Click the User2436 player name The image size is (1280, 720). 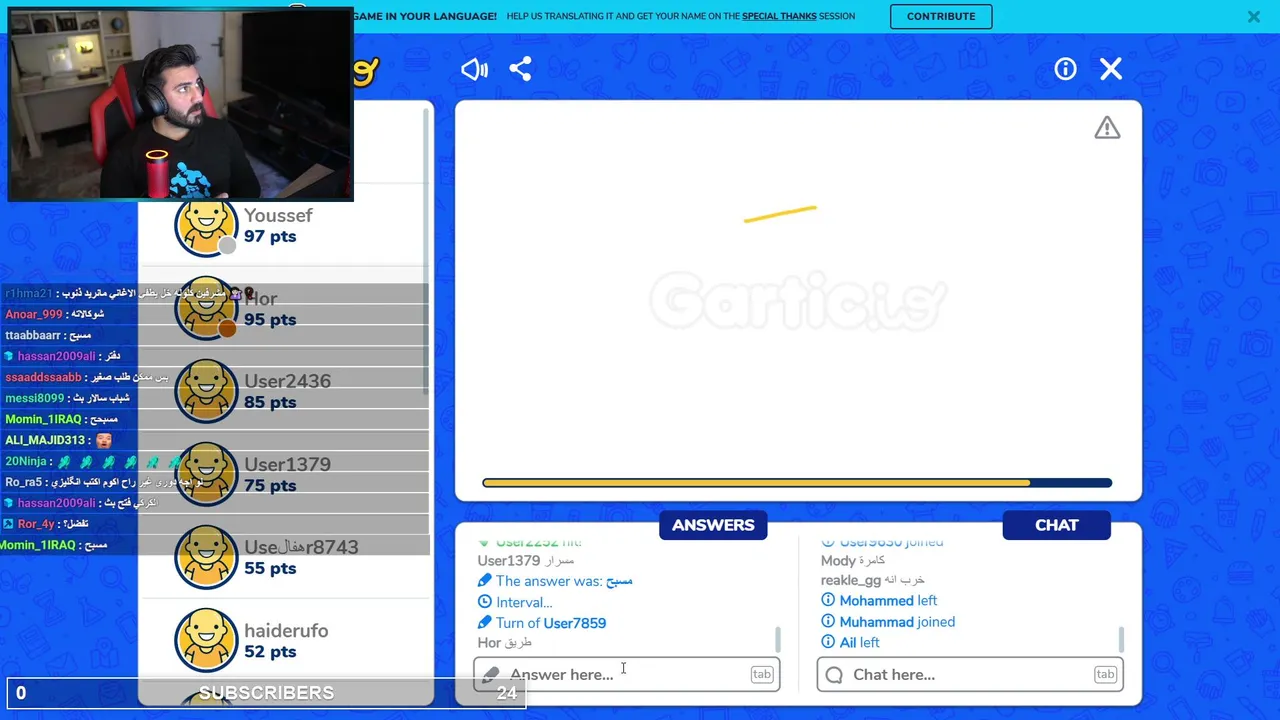coord(287,381)
